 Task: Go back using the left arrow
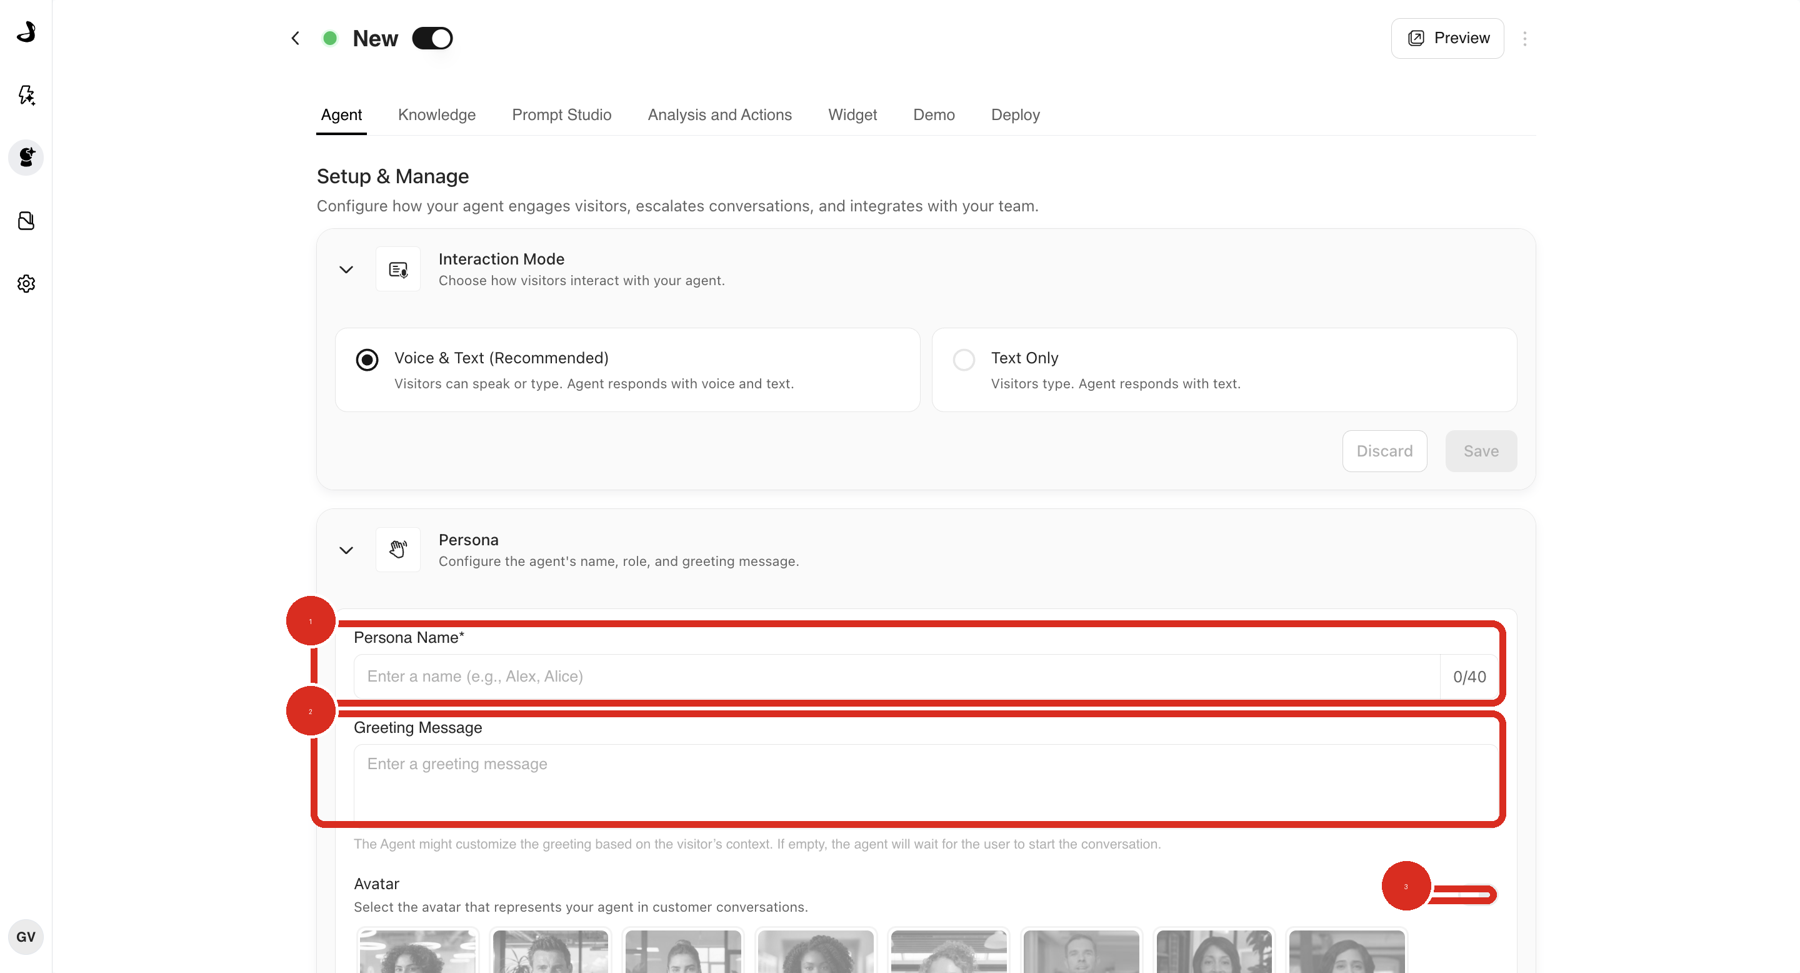click(295, 38)
